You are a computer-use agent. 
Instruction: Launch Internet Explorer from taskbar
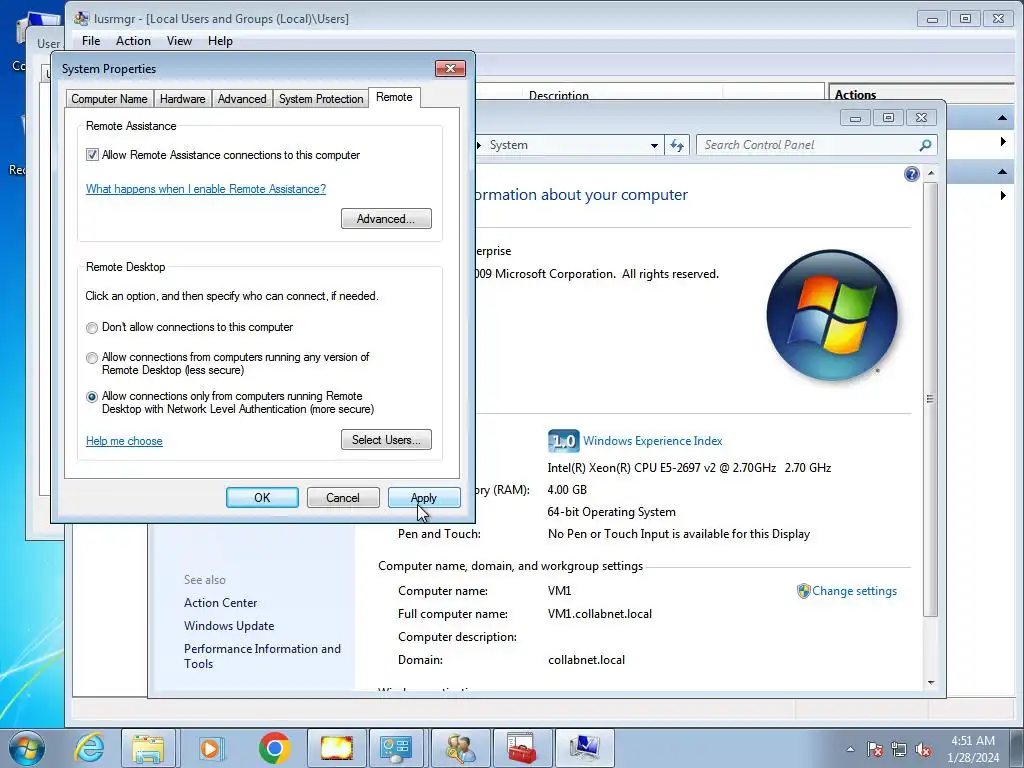point(89,748)
